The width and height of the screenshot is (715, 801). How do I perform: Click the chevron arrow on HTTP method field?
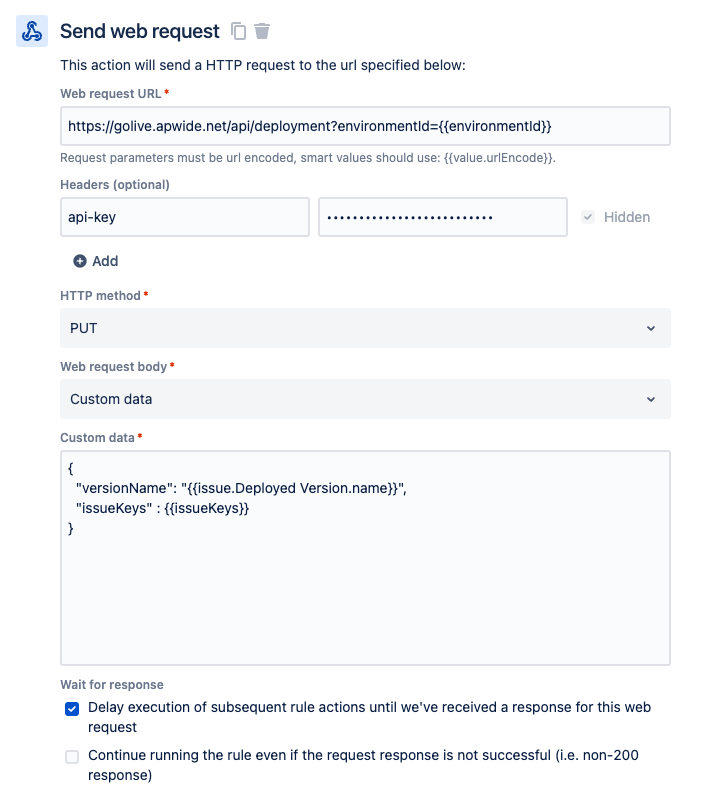click(651, 328)
